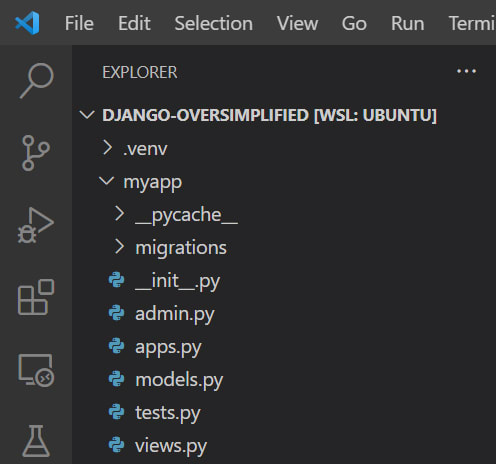496x464 pixels.
Task: Collapse the myapp folder chevron
Action: (x=107, y=181)
